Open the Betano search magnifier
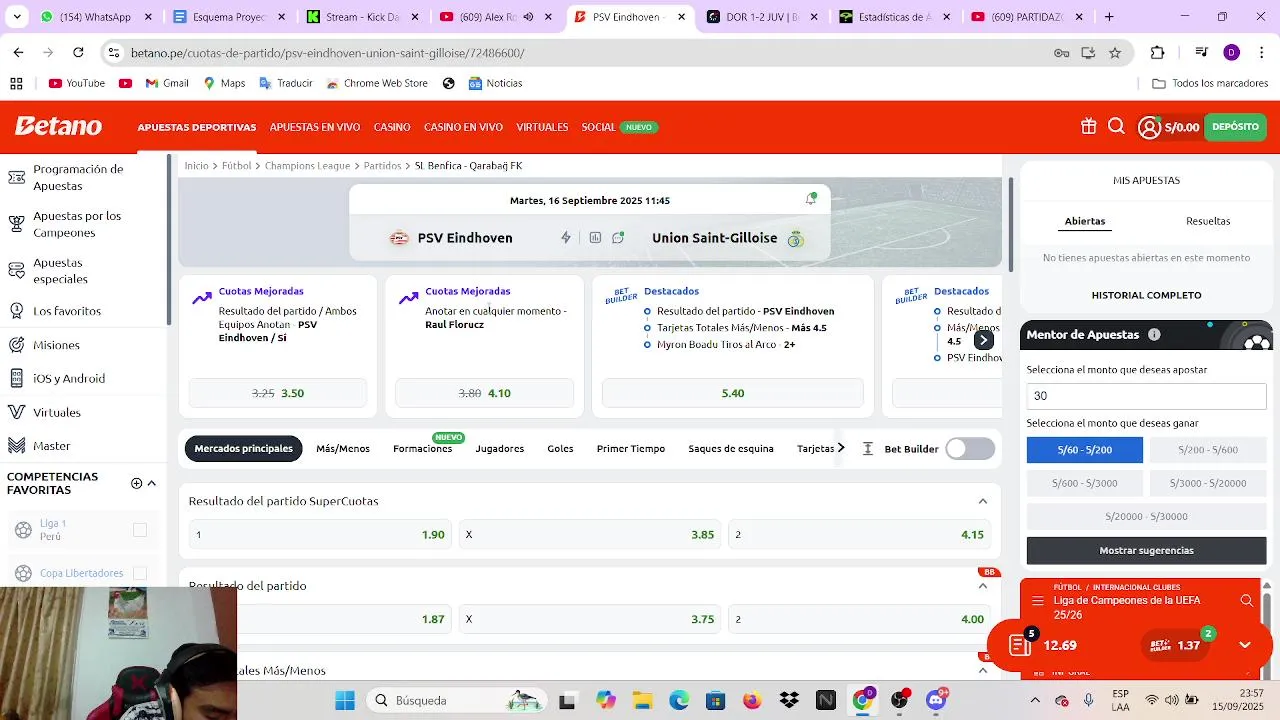Image resolution: width=1280 pixels, height=720 pixels. (x=1117, y=127)
